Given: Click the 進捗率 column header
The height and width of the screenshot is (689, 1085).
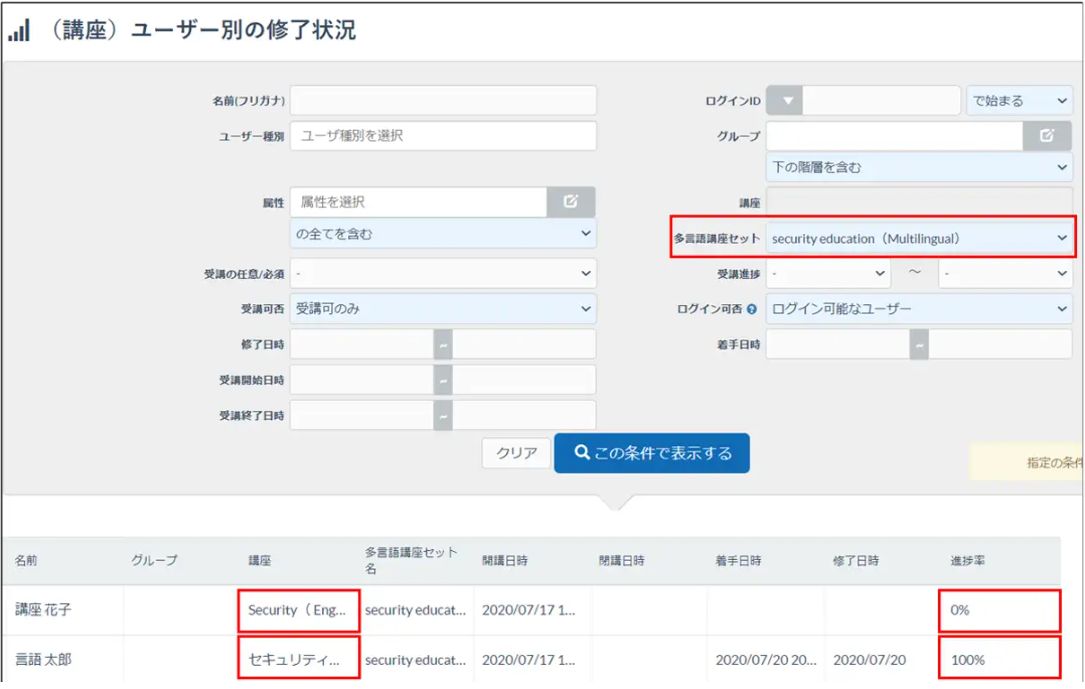Looking at the screenshot, I should click(x=967, y=561).
